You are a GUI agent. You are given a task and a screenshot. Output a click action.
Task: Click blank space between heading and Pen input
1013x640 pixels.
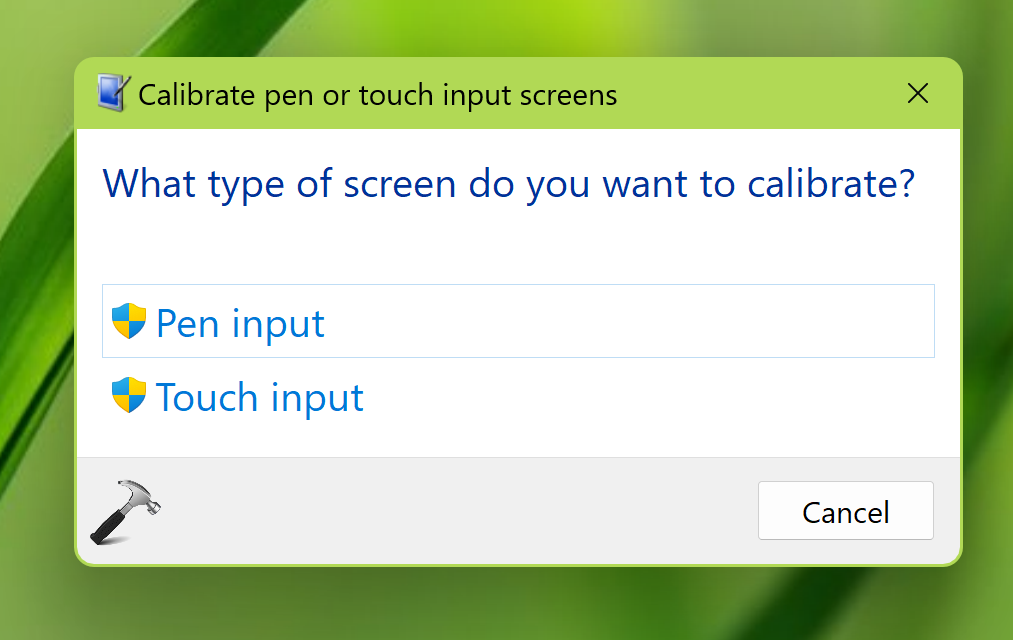[x=500, y=246]
